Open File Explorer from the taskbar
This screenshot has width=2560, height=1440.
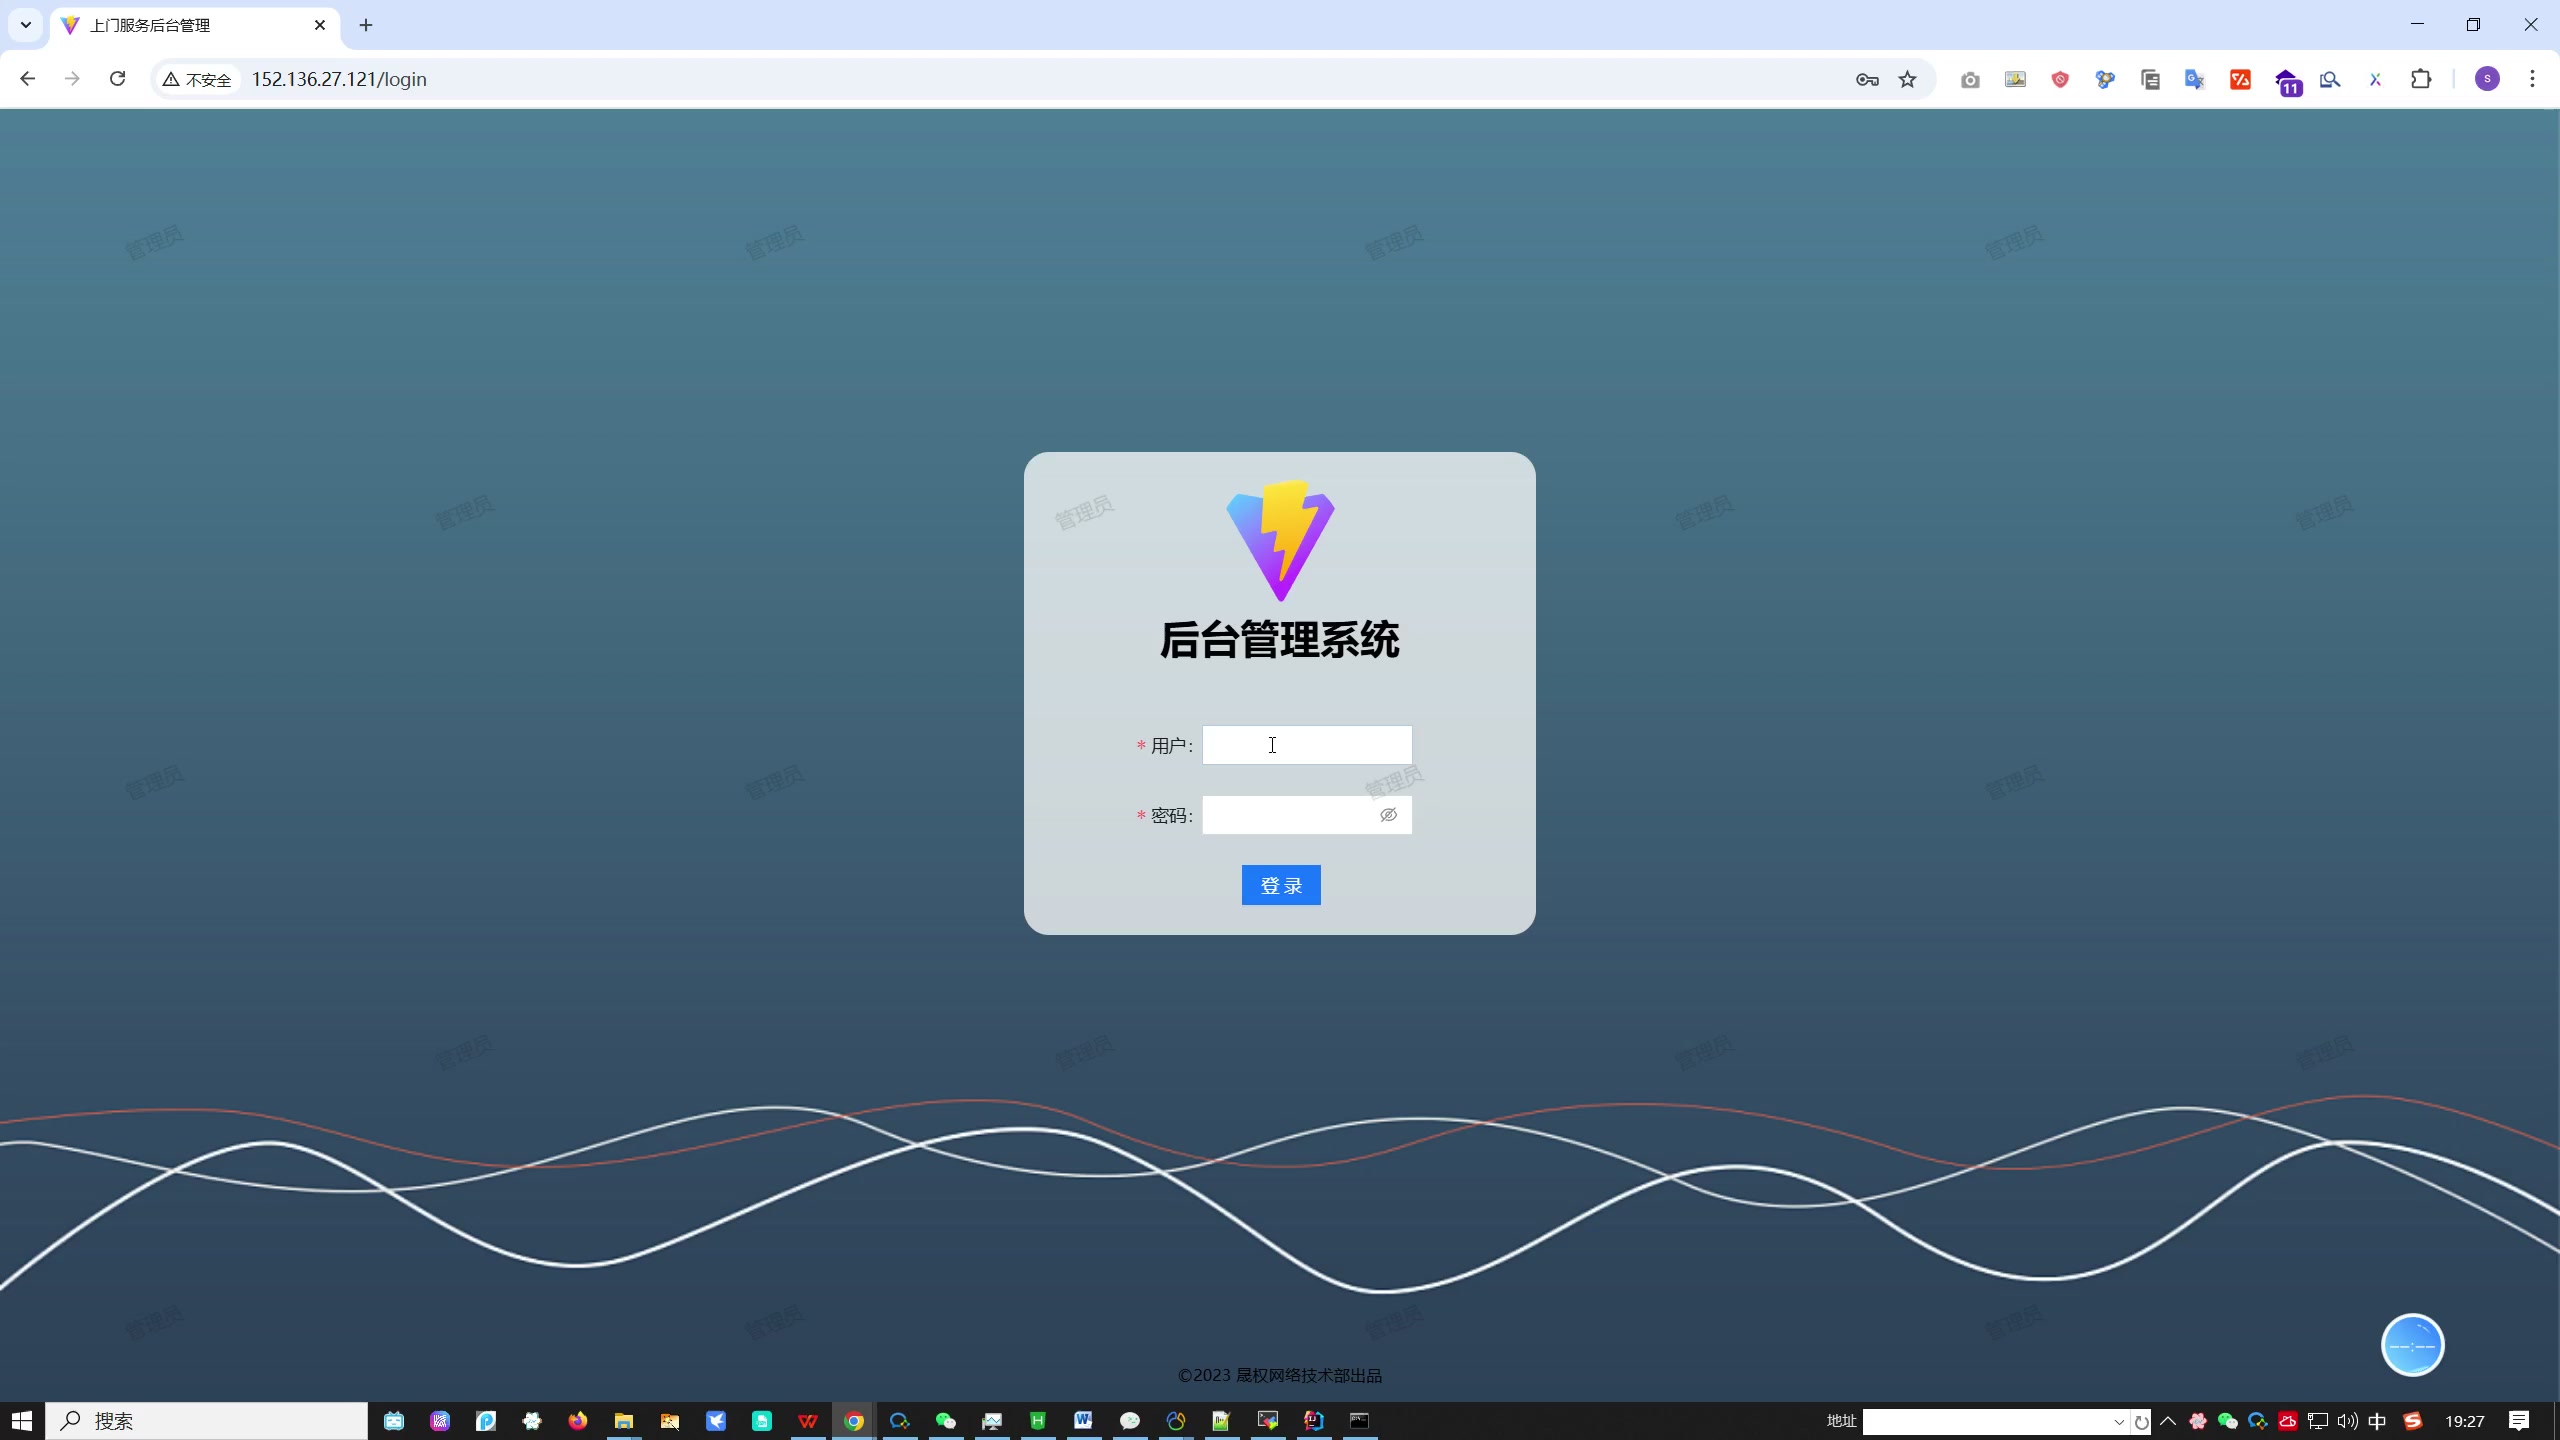pos(624,1421)
